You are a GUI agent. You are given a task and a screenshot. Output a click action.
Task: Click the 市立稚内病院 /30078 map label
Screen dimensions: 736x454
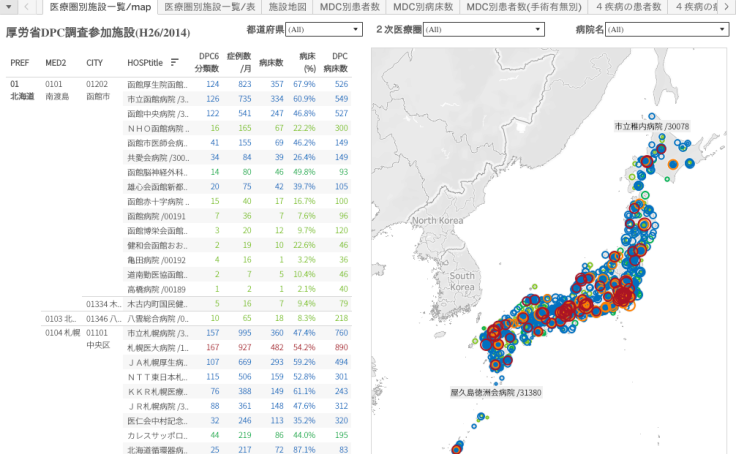coord(651,127)
